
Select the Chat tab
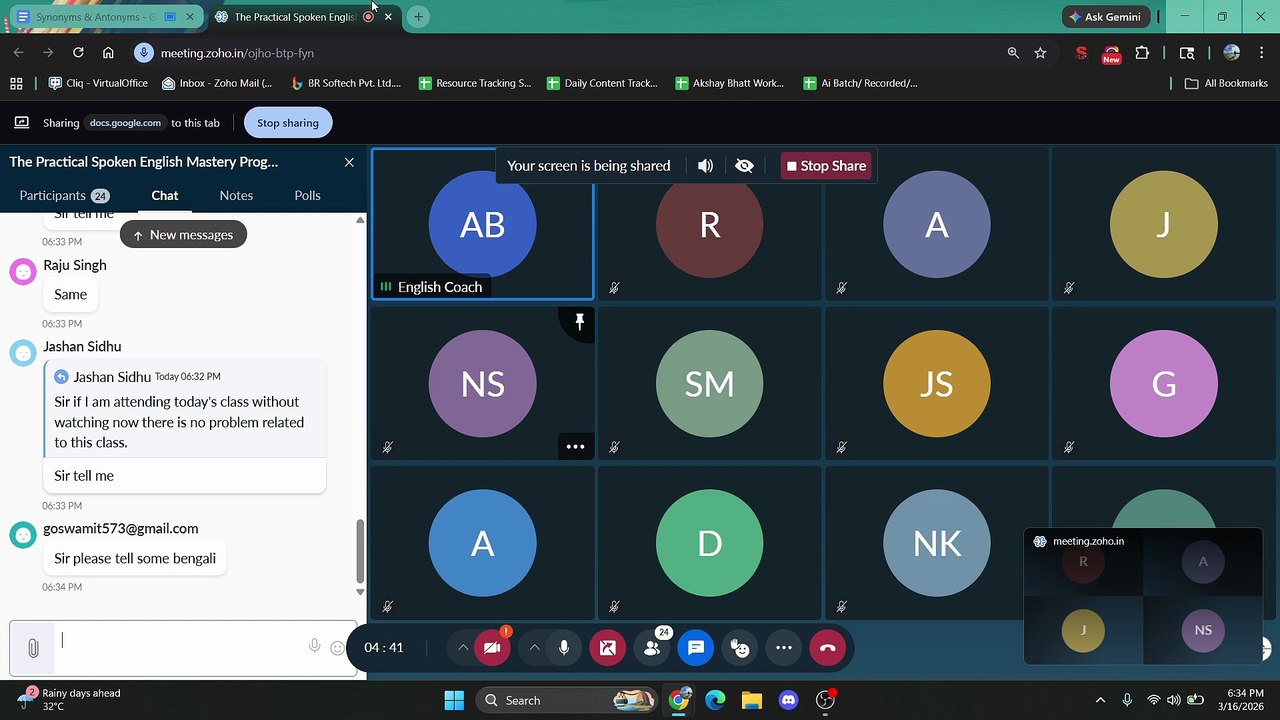point(165,195)
